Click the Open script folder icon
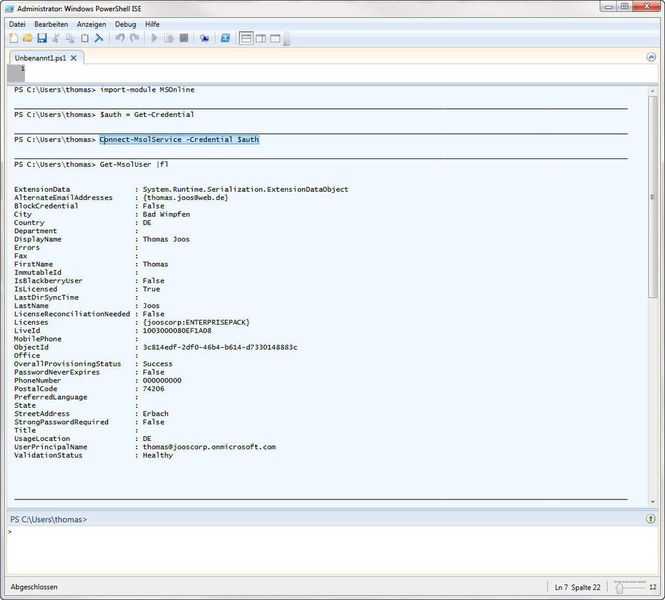This screenshot has width=665, height=600. tap(28, 39)
